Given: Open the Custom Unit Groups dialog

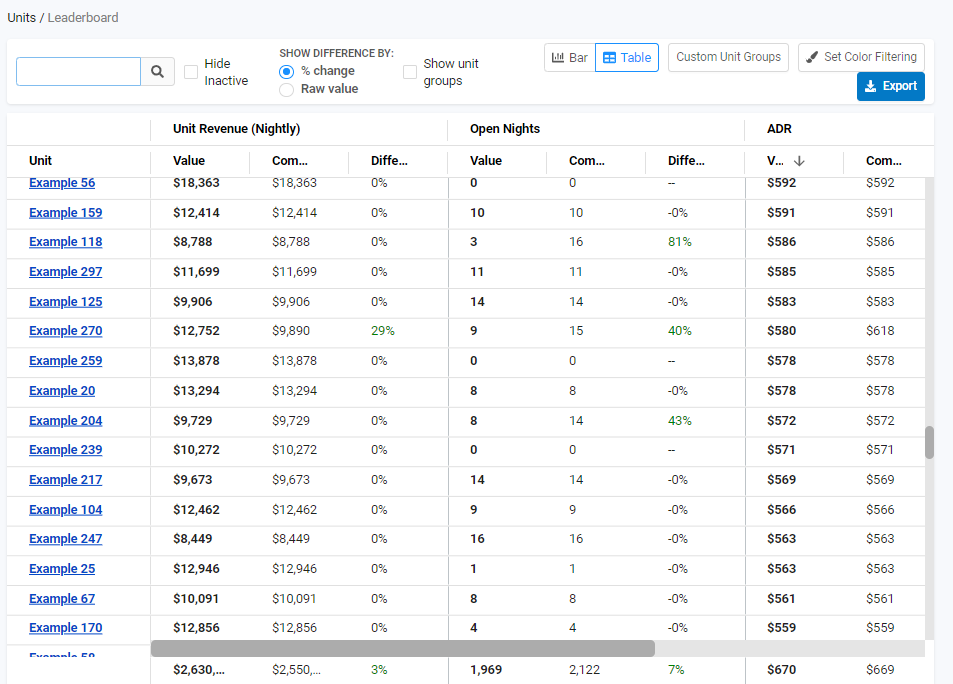Looking at the screenshot, I should tap(727, 57).
